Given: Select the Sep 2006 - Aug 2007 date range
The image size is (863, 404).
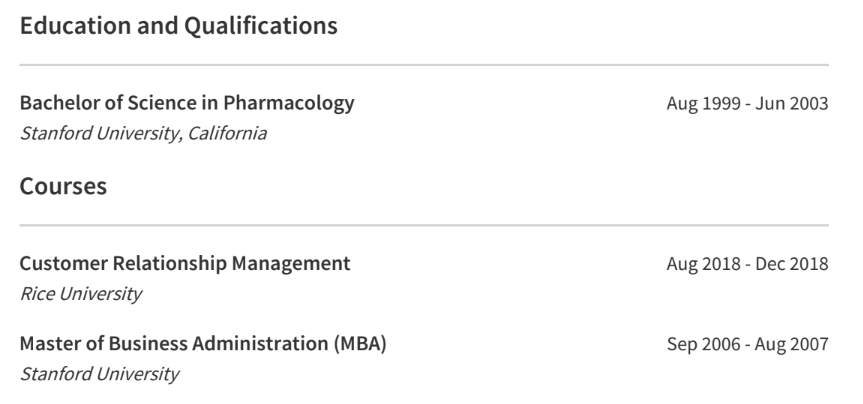Looking at the screenshot, I should pos(747,345).
